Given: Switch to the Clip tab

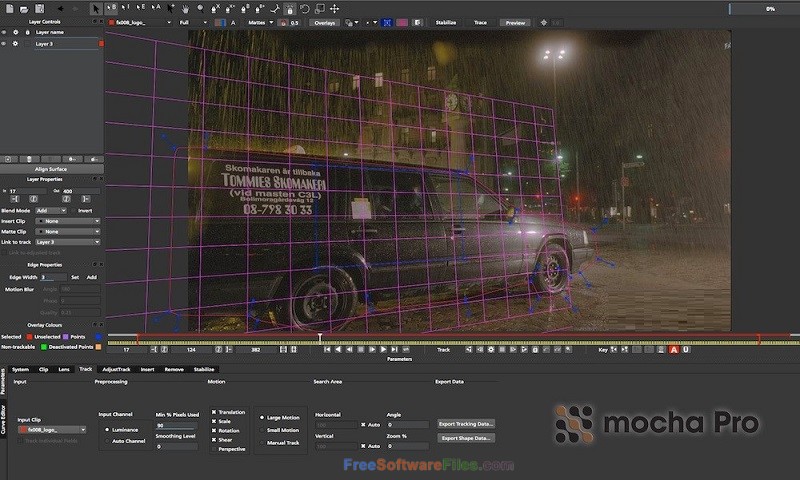Looking at the screenshot, I should click(43, 369).
